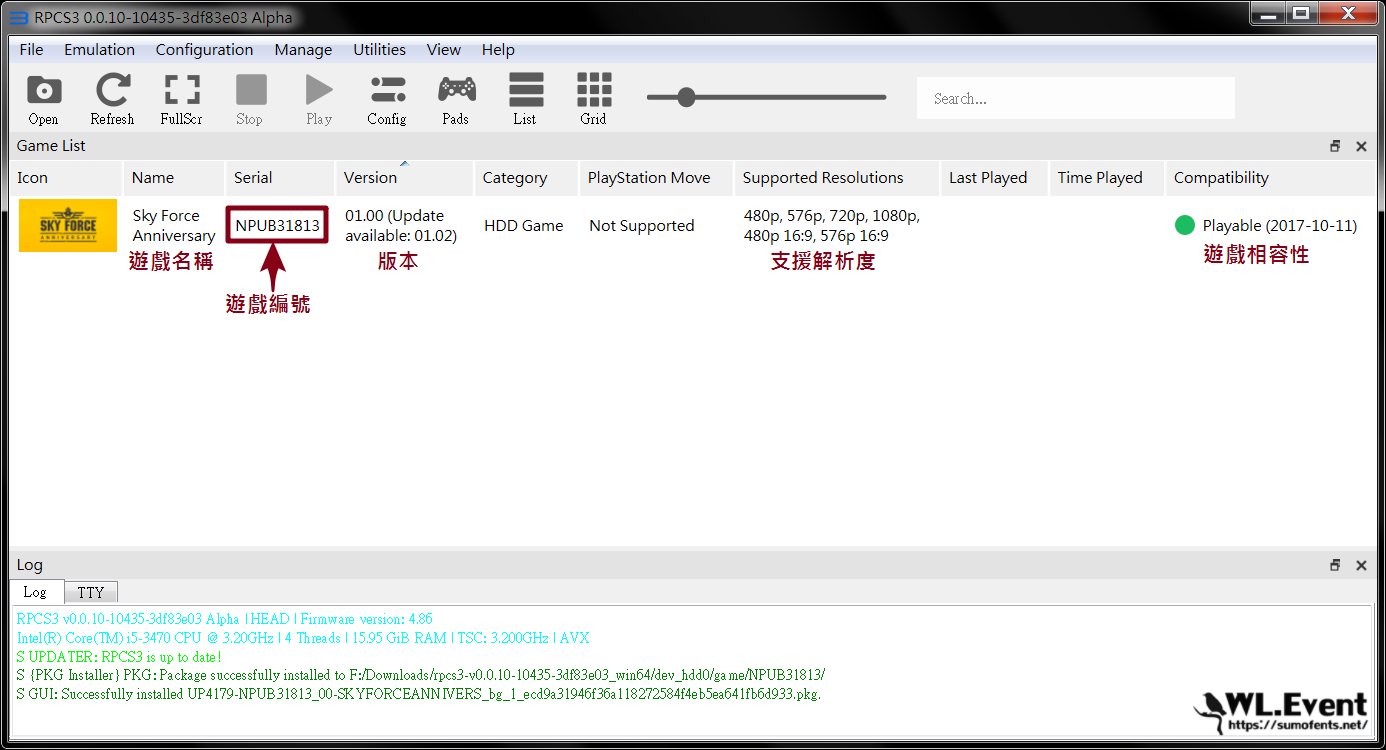Screen dimensions: 1386x750
Task: Minimize the RPCS3 window
Action: 1266,13
